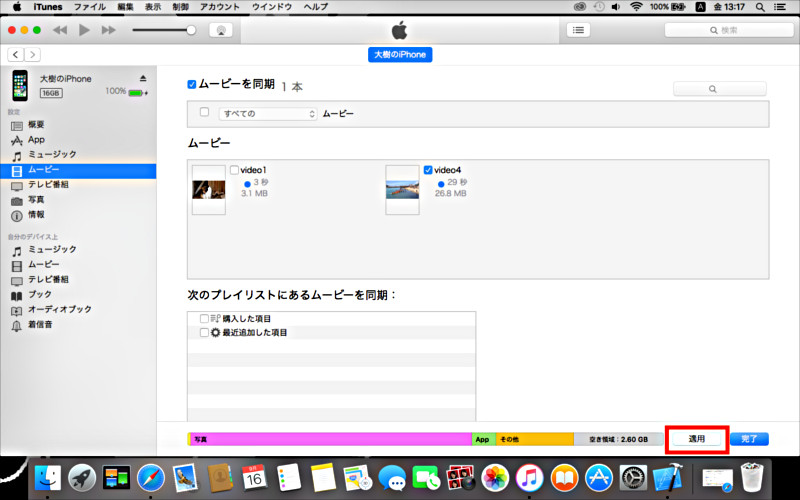Image resolution: width=800 pixels, height=500 pixels.
Task: Click the 完了 done button
Action: (x=749, y=439)
